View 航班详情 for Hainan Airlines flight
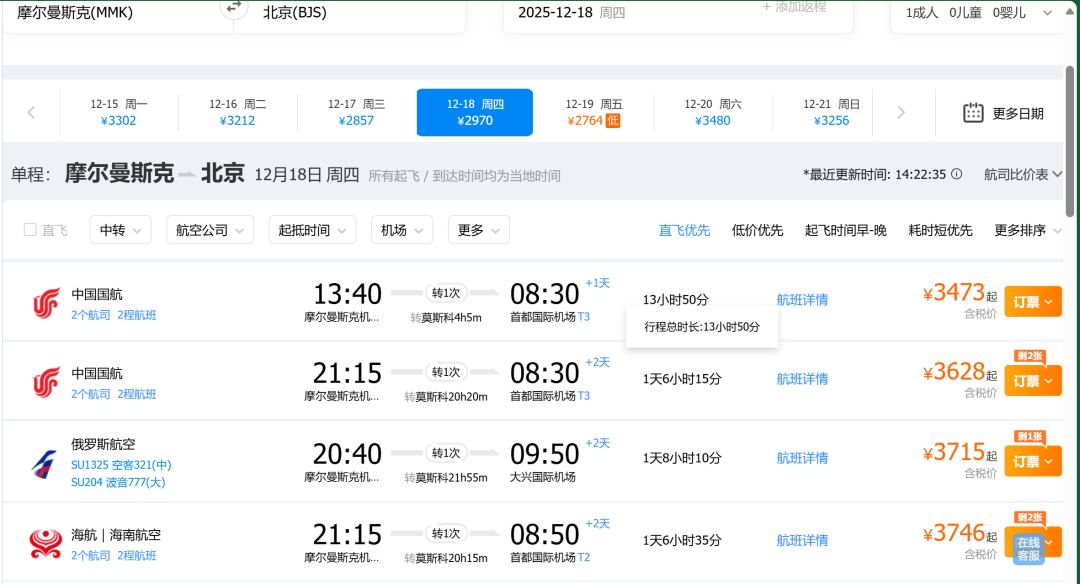Image resolution: width=1080 pixels, height=584 pixels. coord(802,541)
